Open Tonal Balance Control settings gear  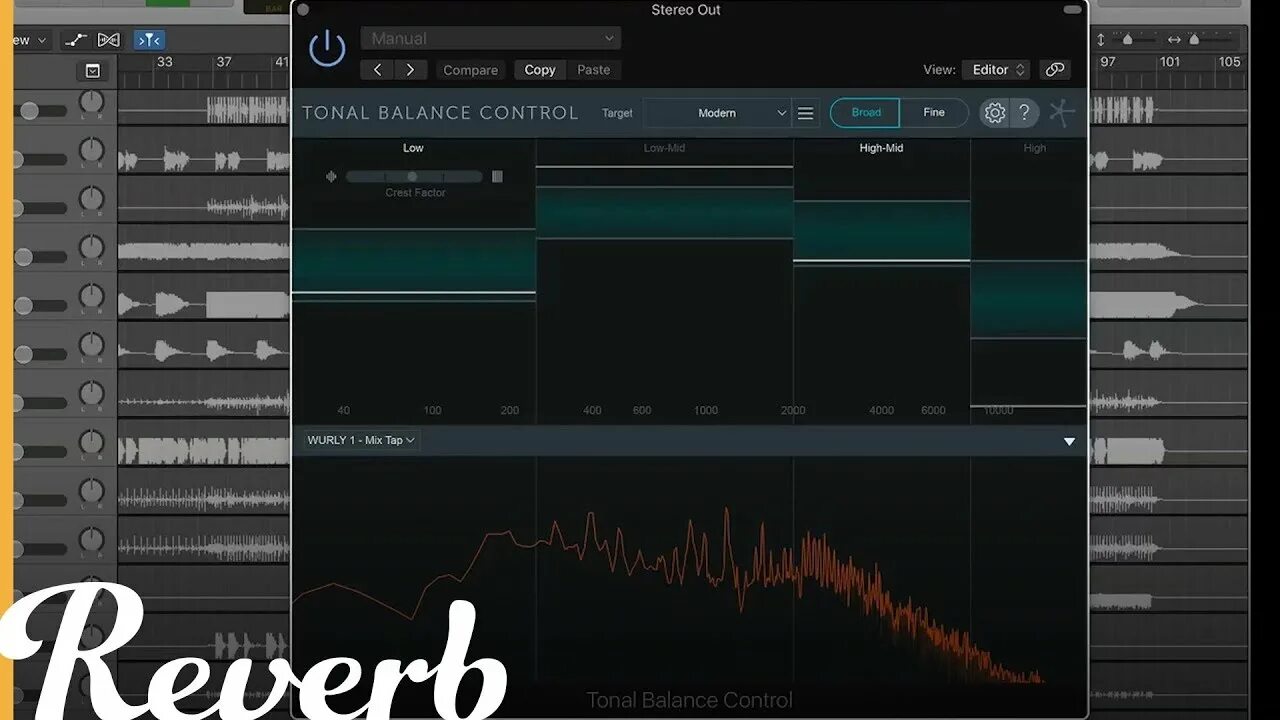coord(994,113)
